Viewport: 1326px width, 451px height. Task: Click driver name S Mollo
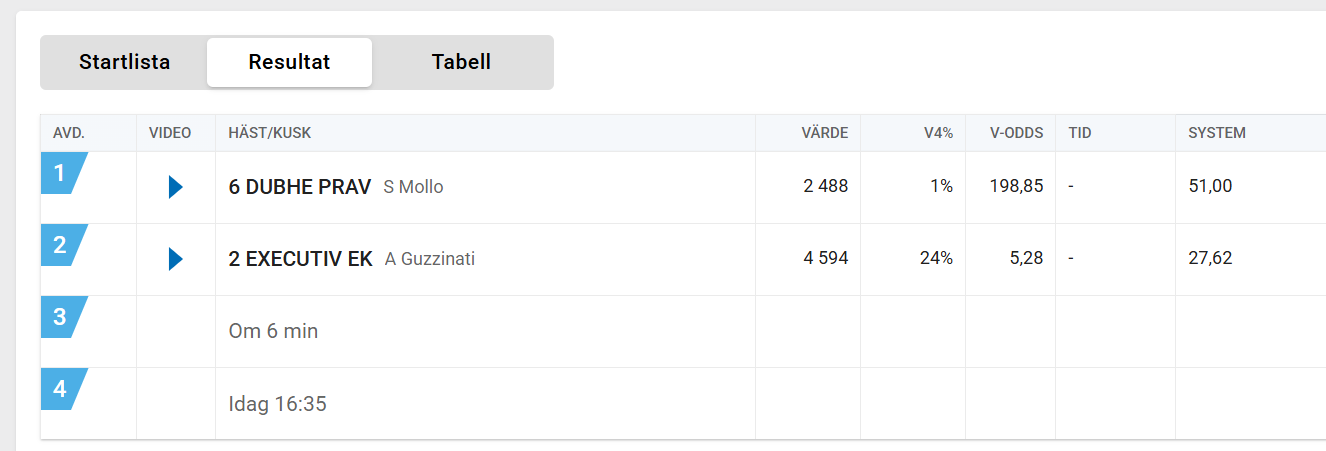[413, 187]
